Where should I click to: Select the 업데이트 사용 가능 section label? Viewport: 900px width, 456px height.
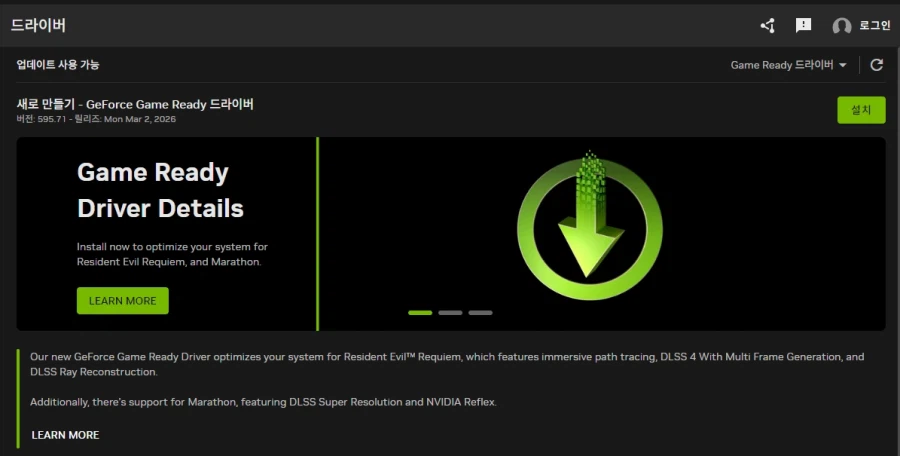[58, 65]
